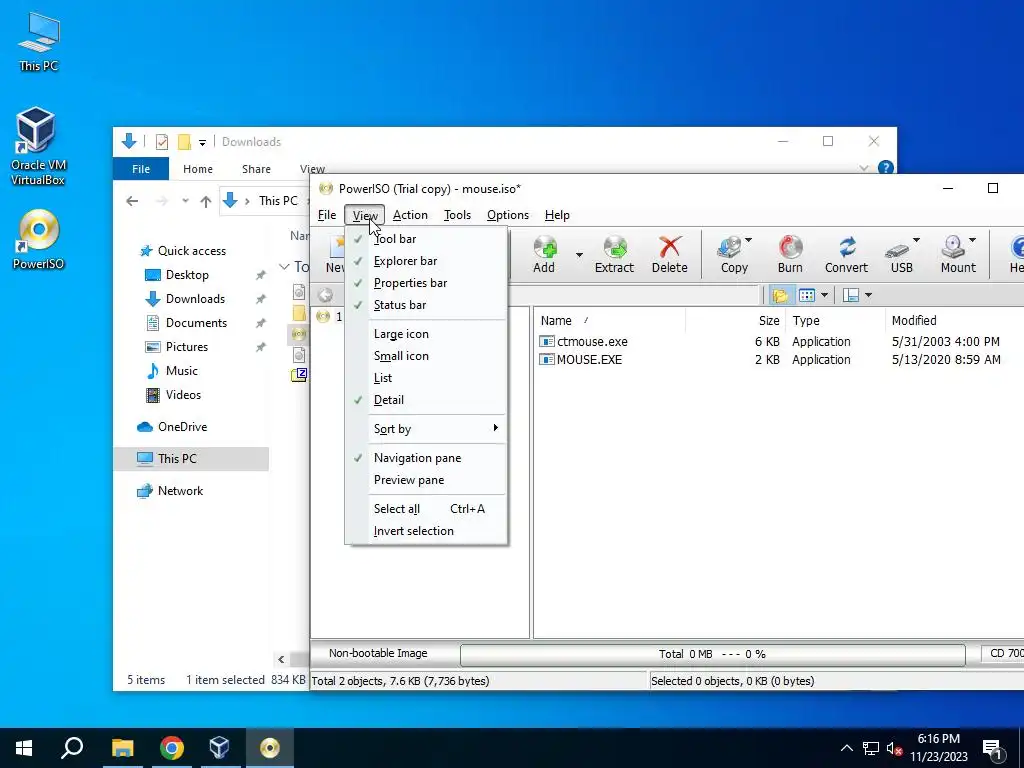Image resolution: width=1024 pixels, height=768 pixels.
Task: Click the Convert toolbar icon
Action: [x=846, y=255]
